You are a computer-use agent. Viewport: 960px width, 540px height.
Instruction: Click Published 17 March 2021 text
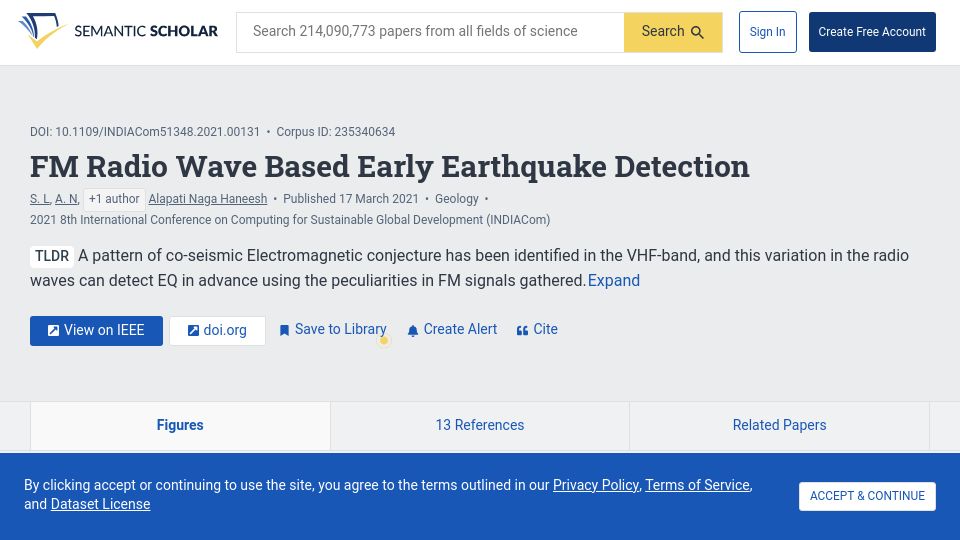coord(351,199)
